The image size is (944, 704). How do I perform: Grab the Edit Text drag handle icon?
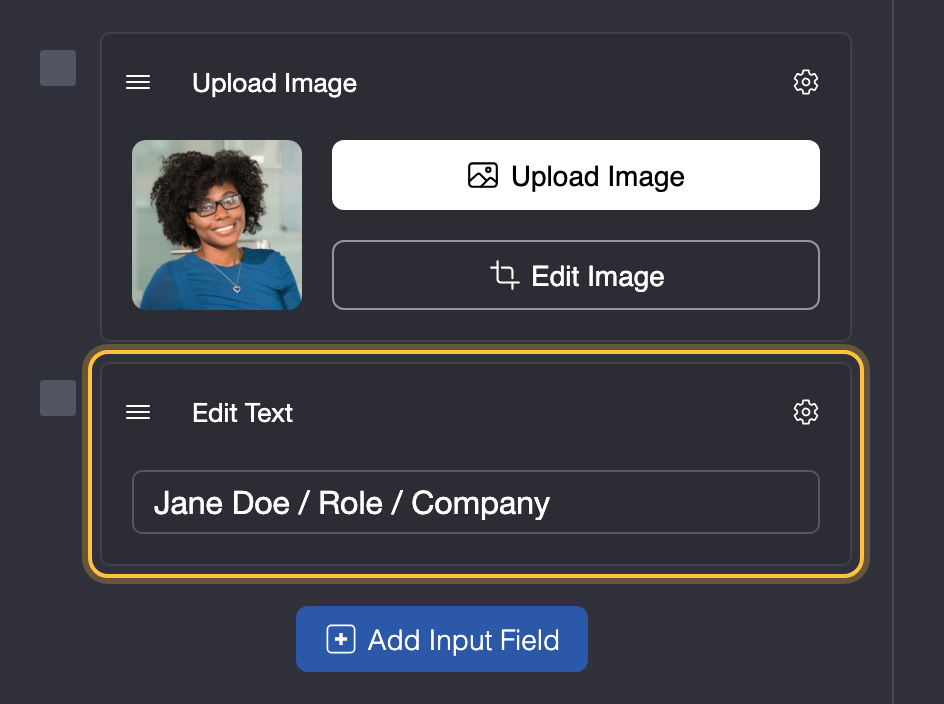pyautogui.click(x=138, y=413)
